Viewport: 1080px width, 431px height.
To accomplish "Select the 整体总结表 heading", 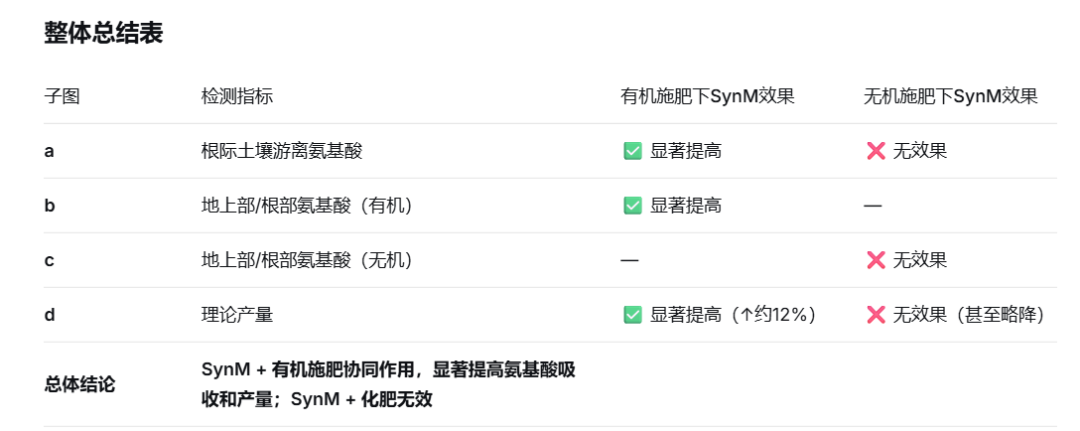I will (103, 33).
